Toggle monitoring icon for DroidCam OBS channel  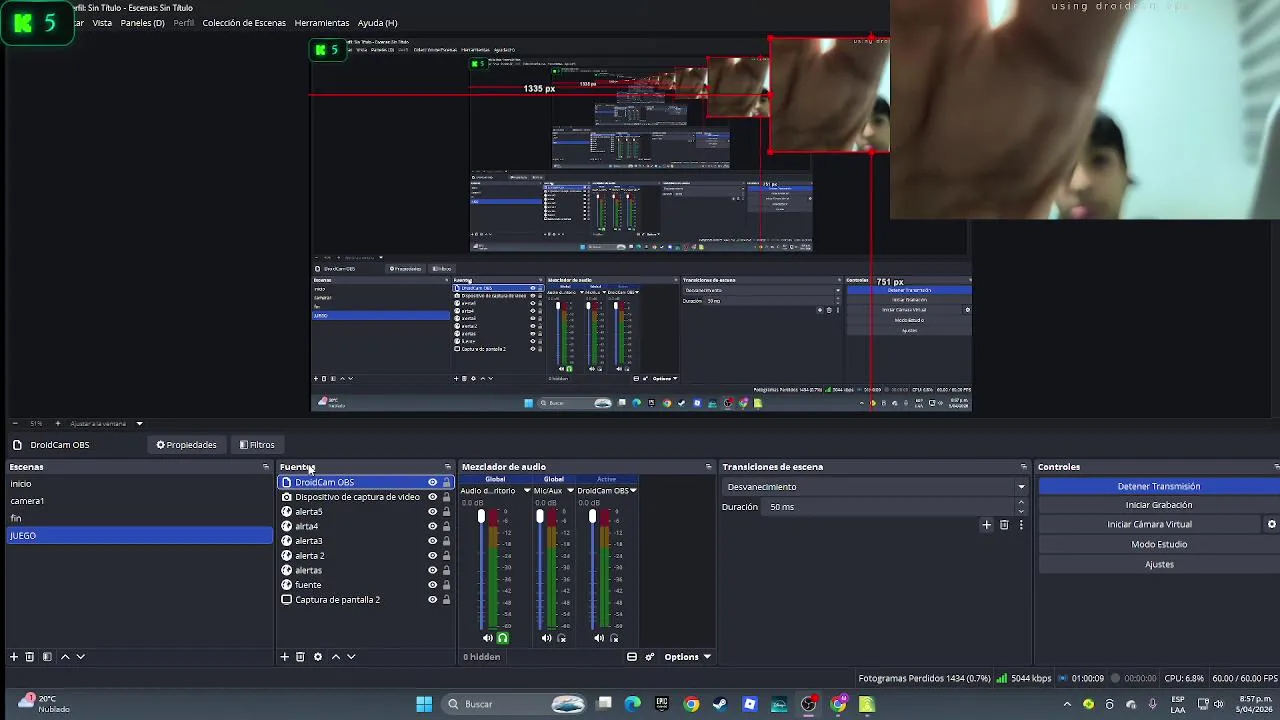[x=614, y=638]
